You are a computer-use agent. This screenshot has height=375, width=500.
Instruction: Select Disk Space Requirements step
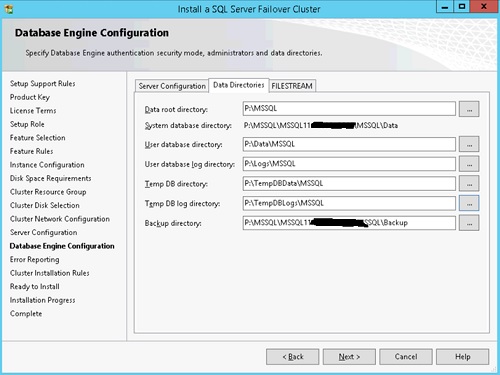pyautogui.click(x=50, y=178)
